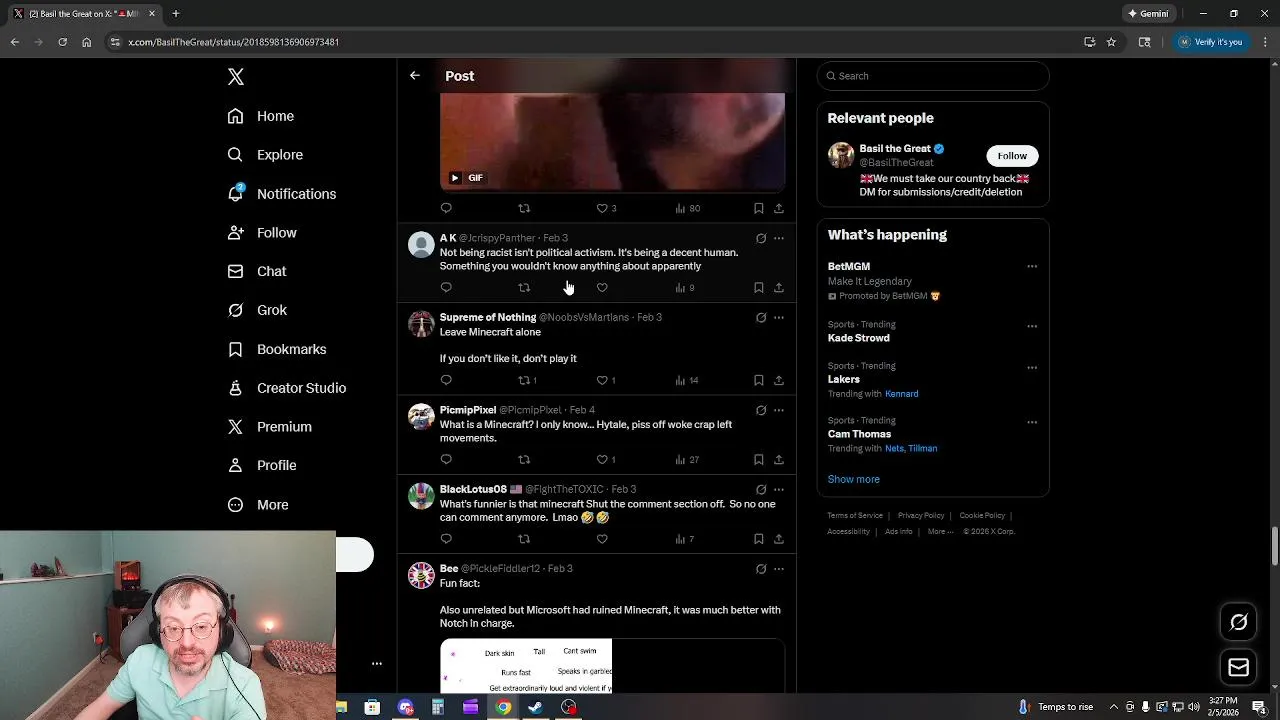Screen dimensions: 1280x720
Task: Share A K's comment
Action: coord(779,288)
